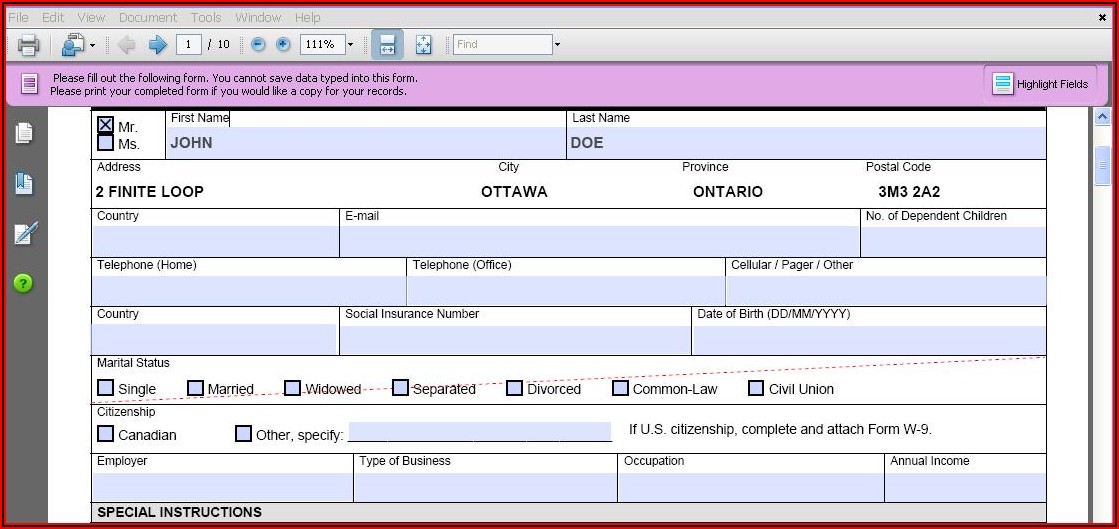
Task: Open the Document menu
Action: [x=147, y=17]
